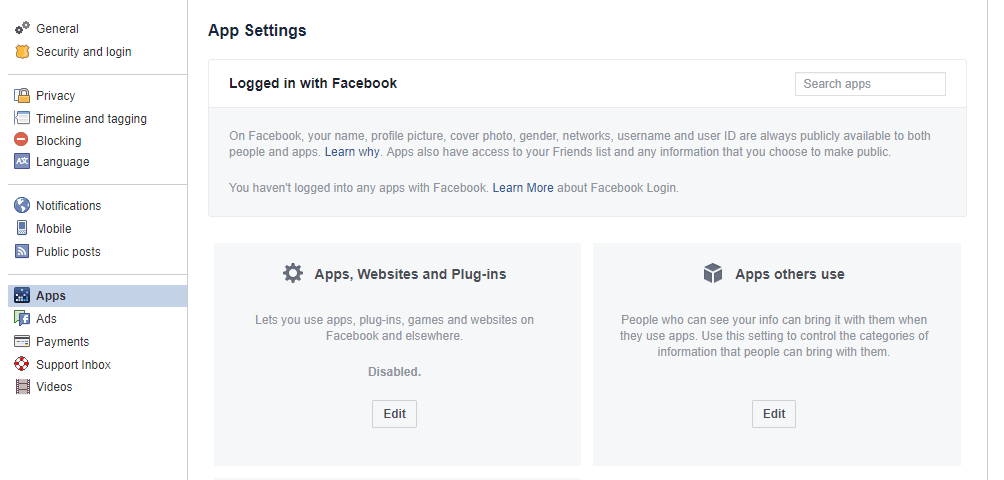
Task: Follow the 'Learn why' link
Action: (x=352, y=152)
